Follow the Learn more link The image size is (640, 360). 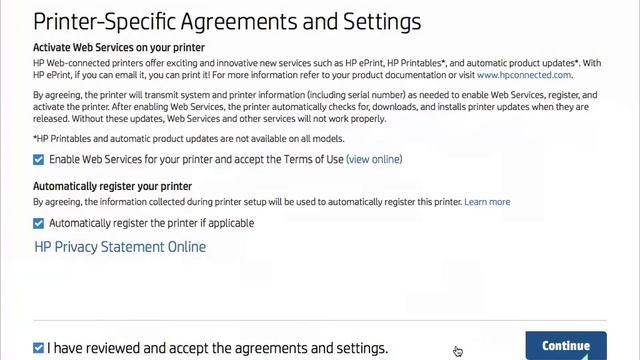click(487, 202)
